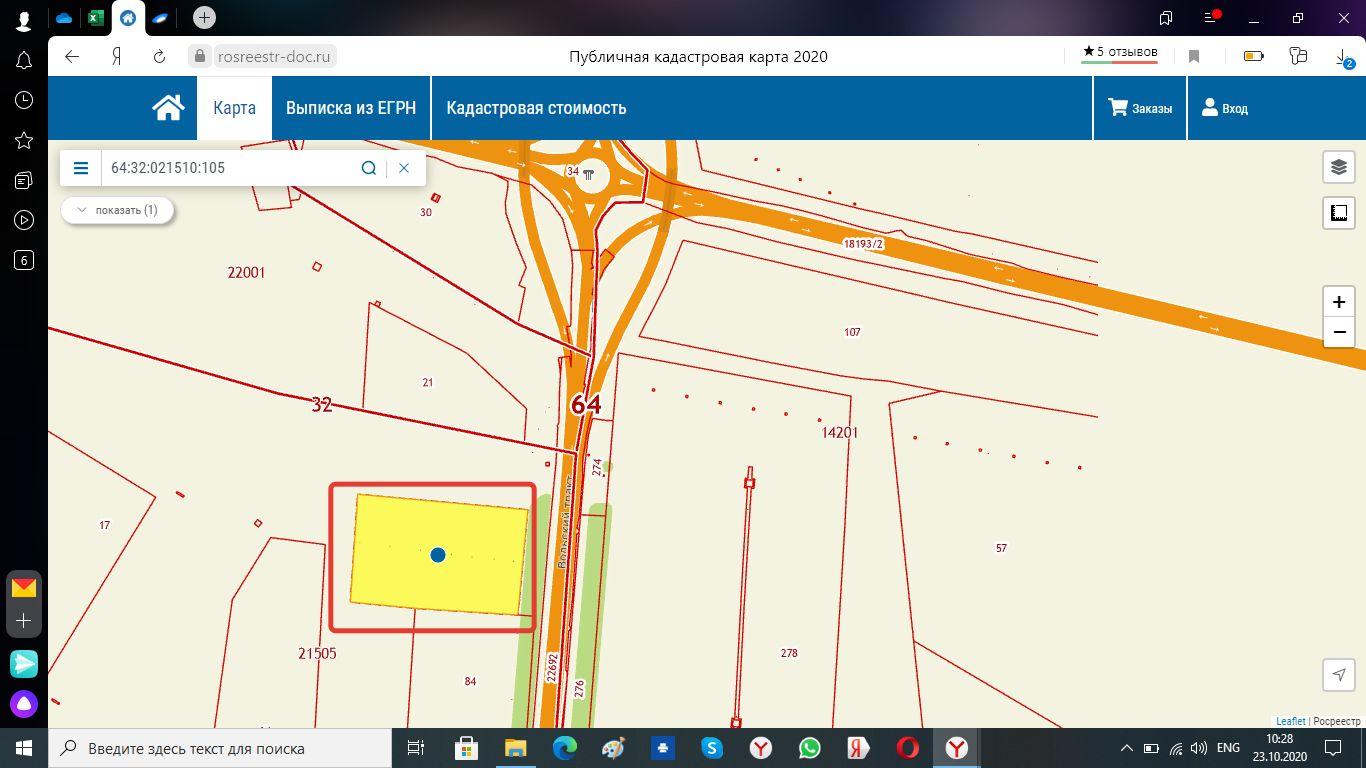
Task: Click the blue marker on the yellow parcel
Action: pyautogui.click(x=437, y=555)
